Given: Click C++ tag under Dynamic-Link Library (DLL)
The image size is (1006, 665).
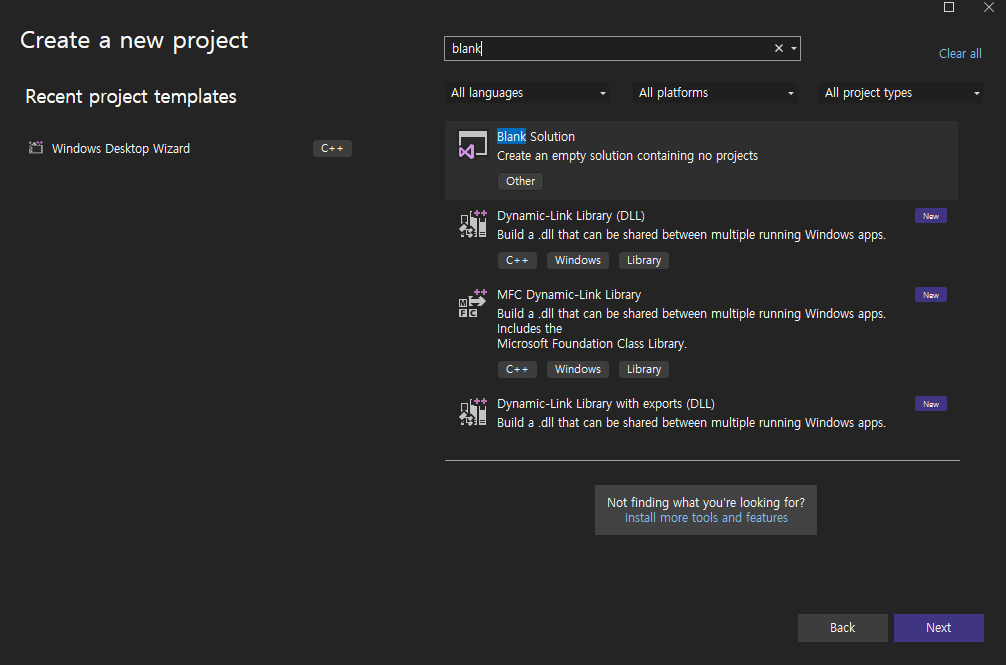Looking at the screenshot, I should [517, 260].
